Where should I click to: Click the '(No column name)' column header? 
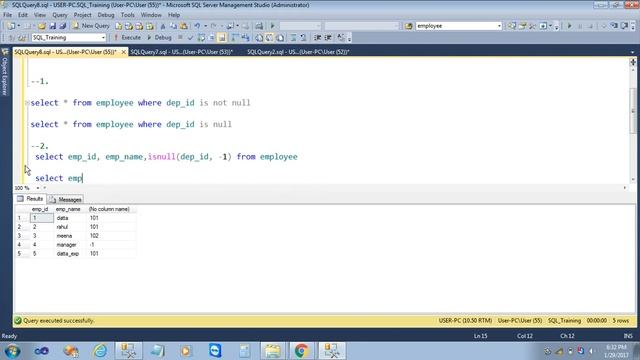click(x=111, y=209)
